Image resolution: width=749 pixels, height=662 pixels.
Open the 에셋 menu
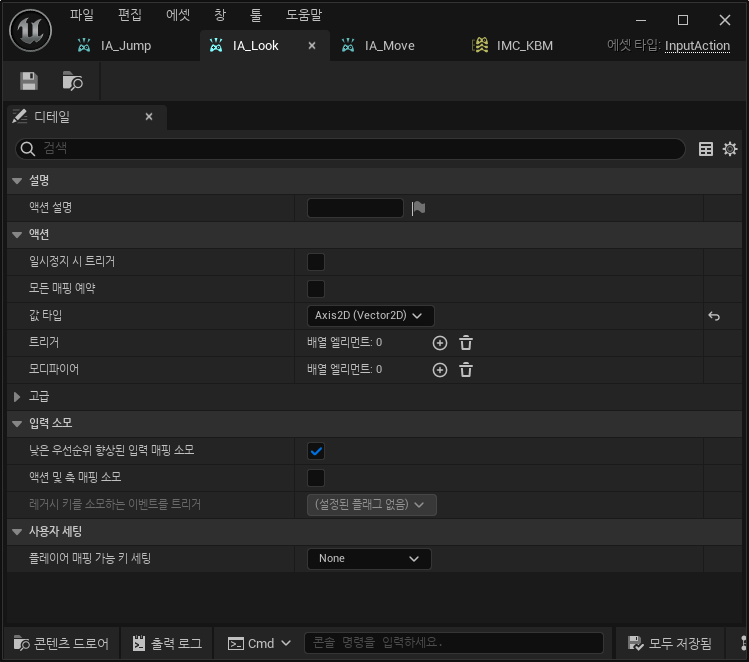point(178,15)
